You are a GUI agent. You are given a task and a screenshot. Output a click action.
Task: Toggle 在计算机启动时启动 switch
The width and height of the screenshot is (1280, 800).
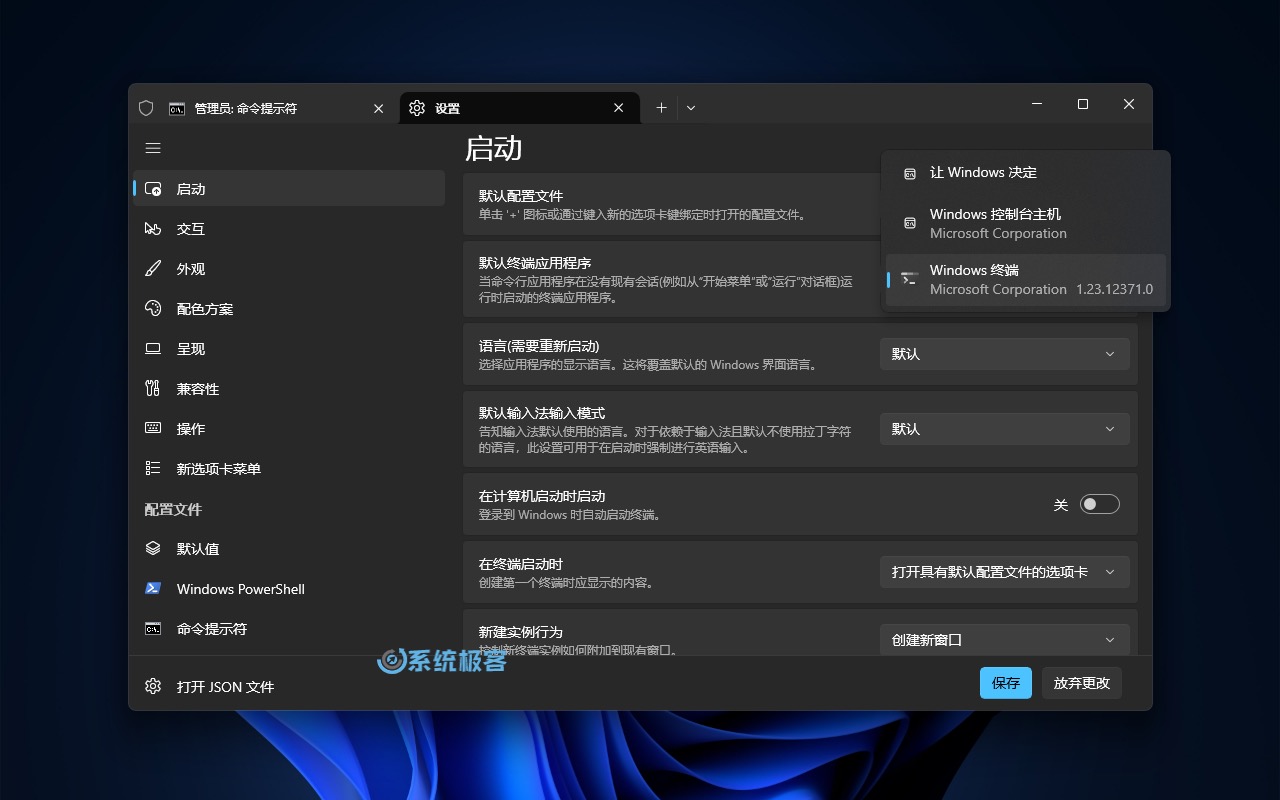tap(1099, 504)
